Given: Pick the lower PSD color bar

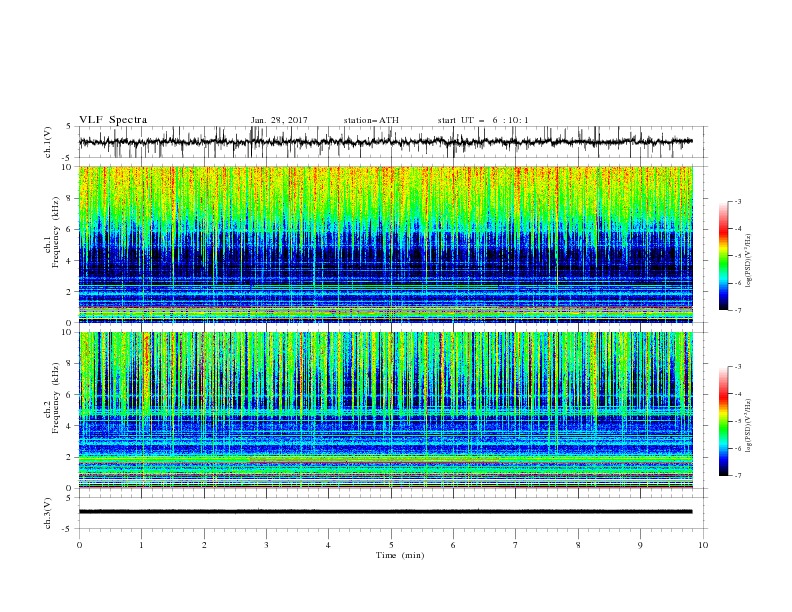Looking at the screenshot, I should coord(723,421).
